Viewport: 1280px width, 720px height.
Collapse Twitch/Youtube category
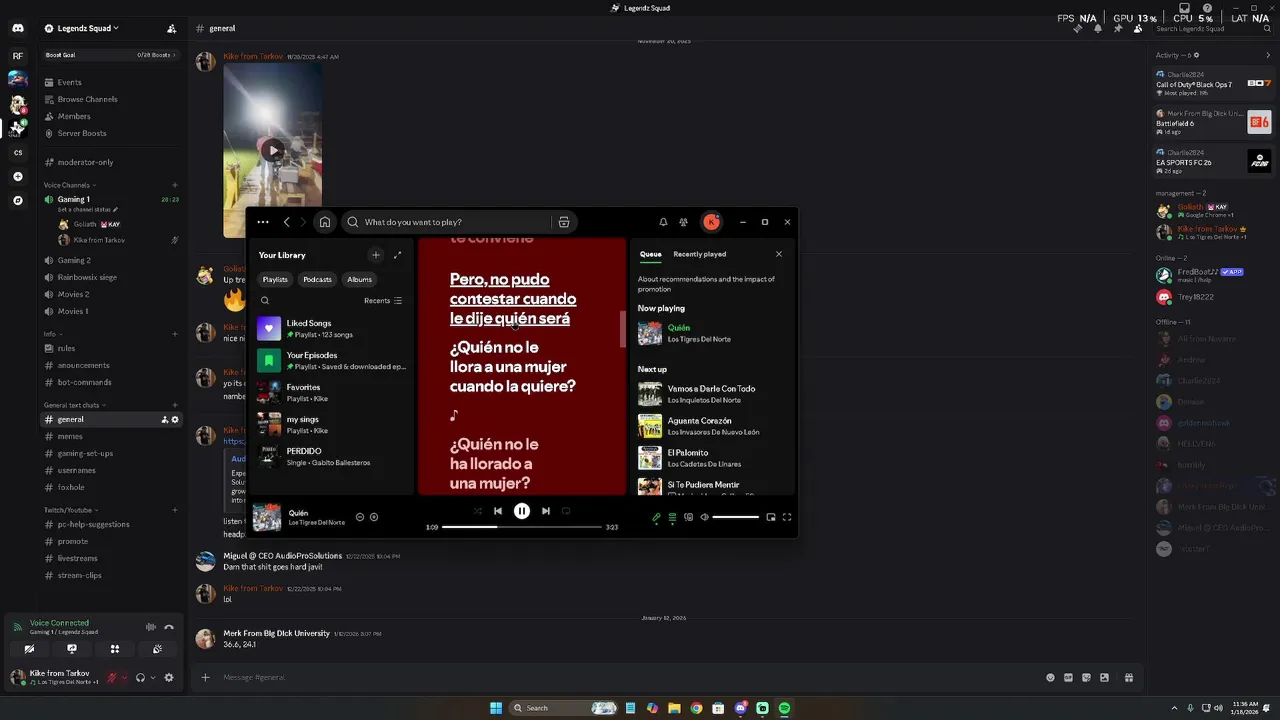coord(69,510)
